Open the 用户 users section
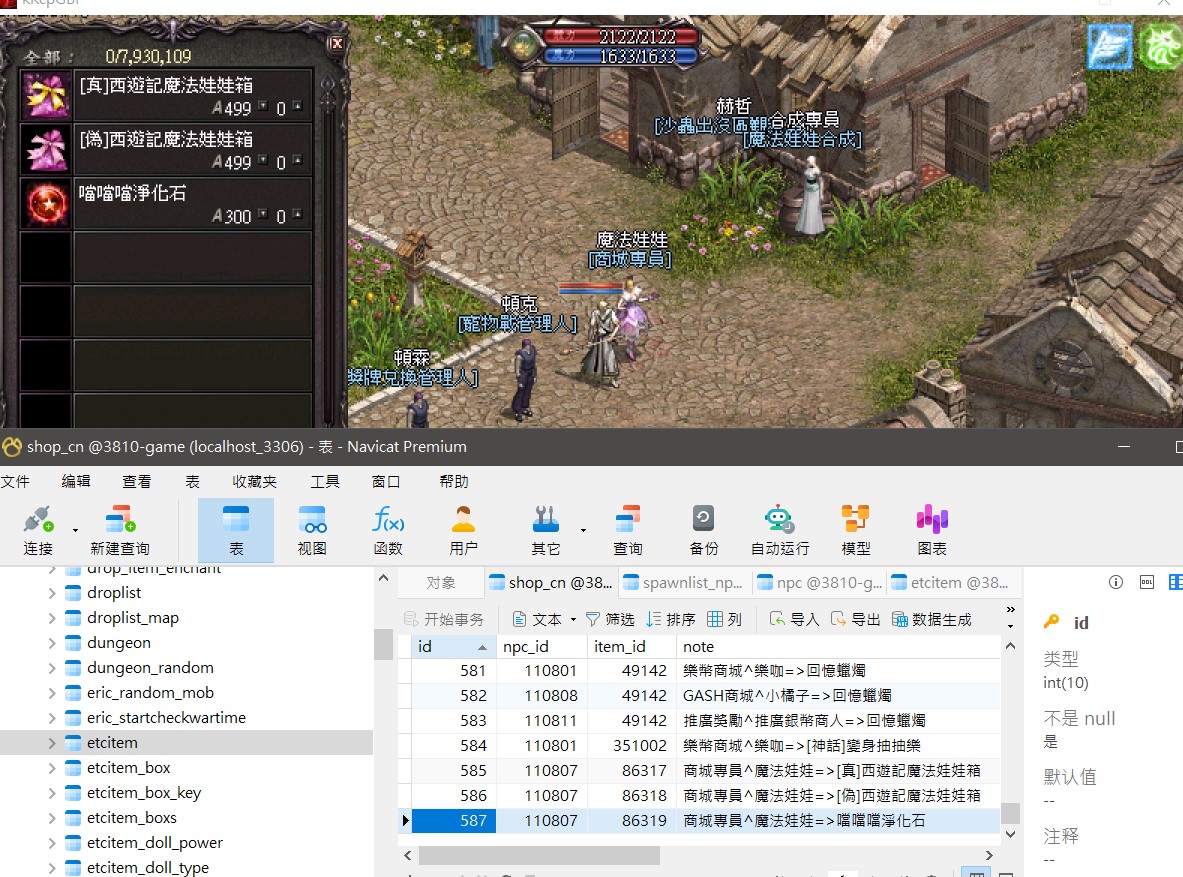 coord(463,530)
